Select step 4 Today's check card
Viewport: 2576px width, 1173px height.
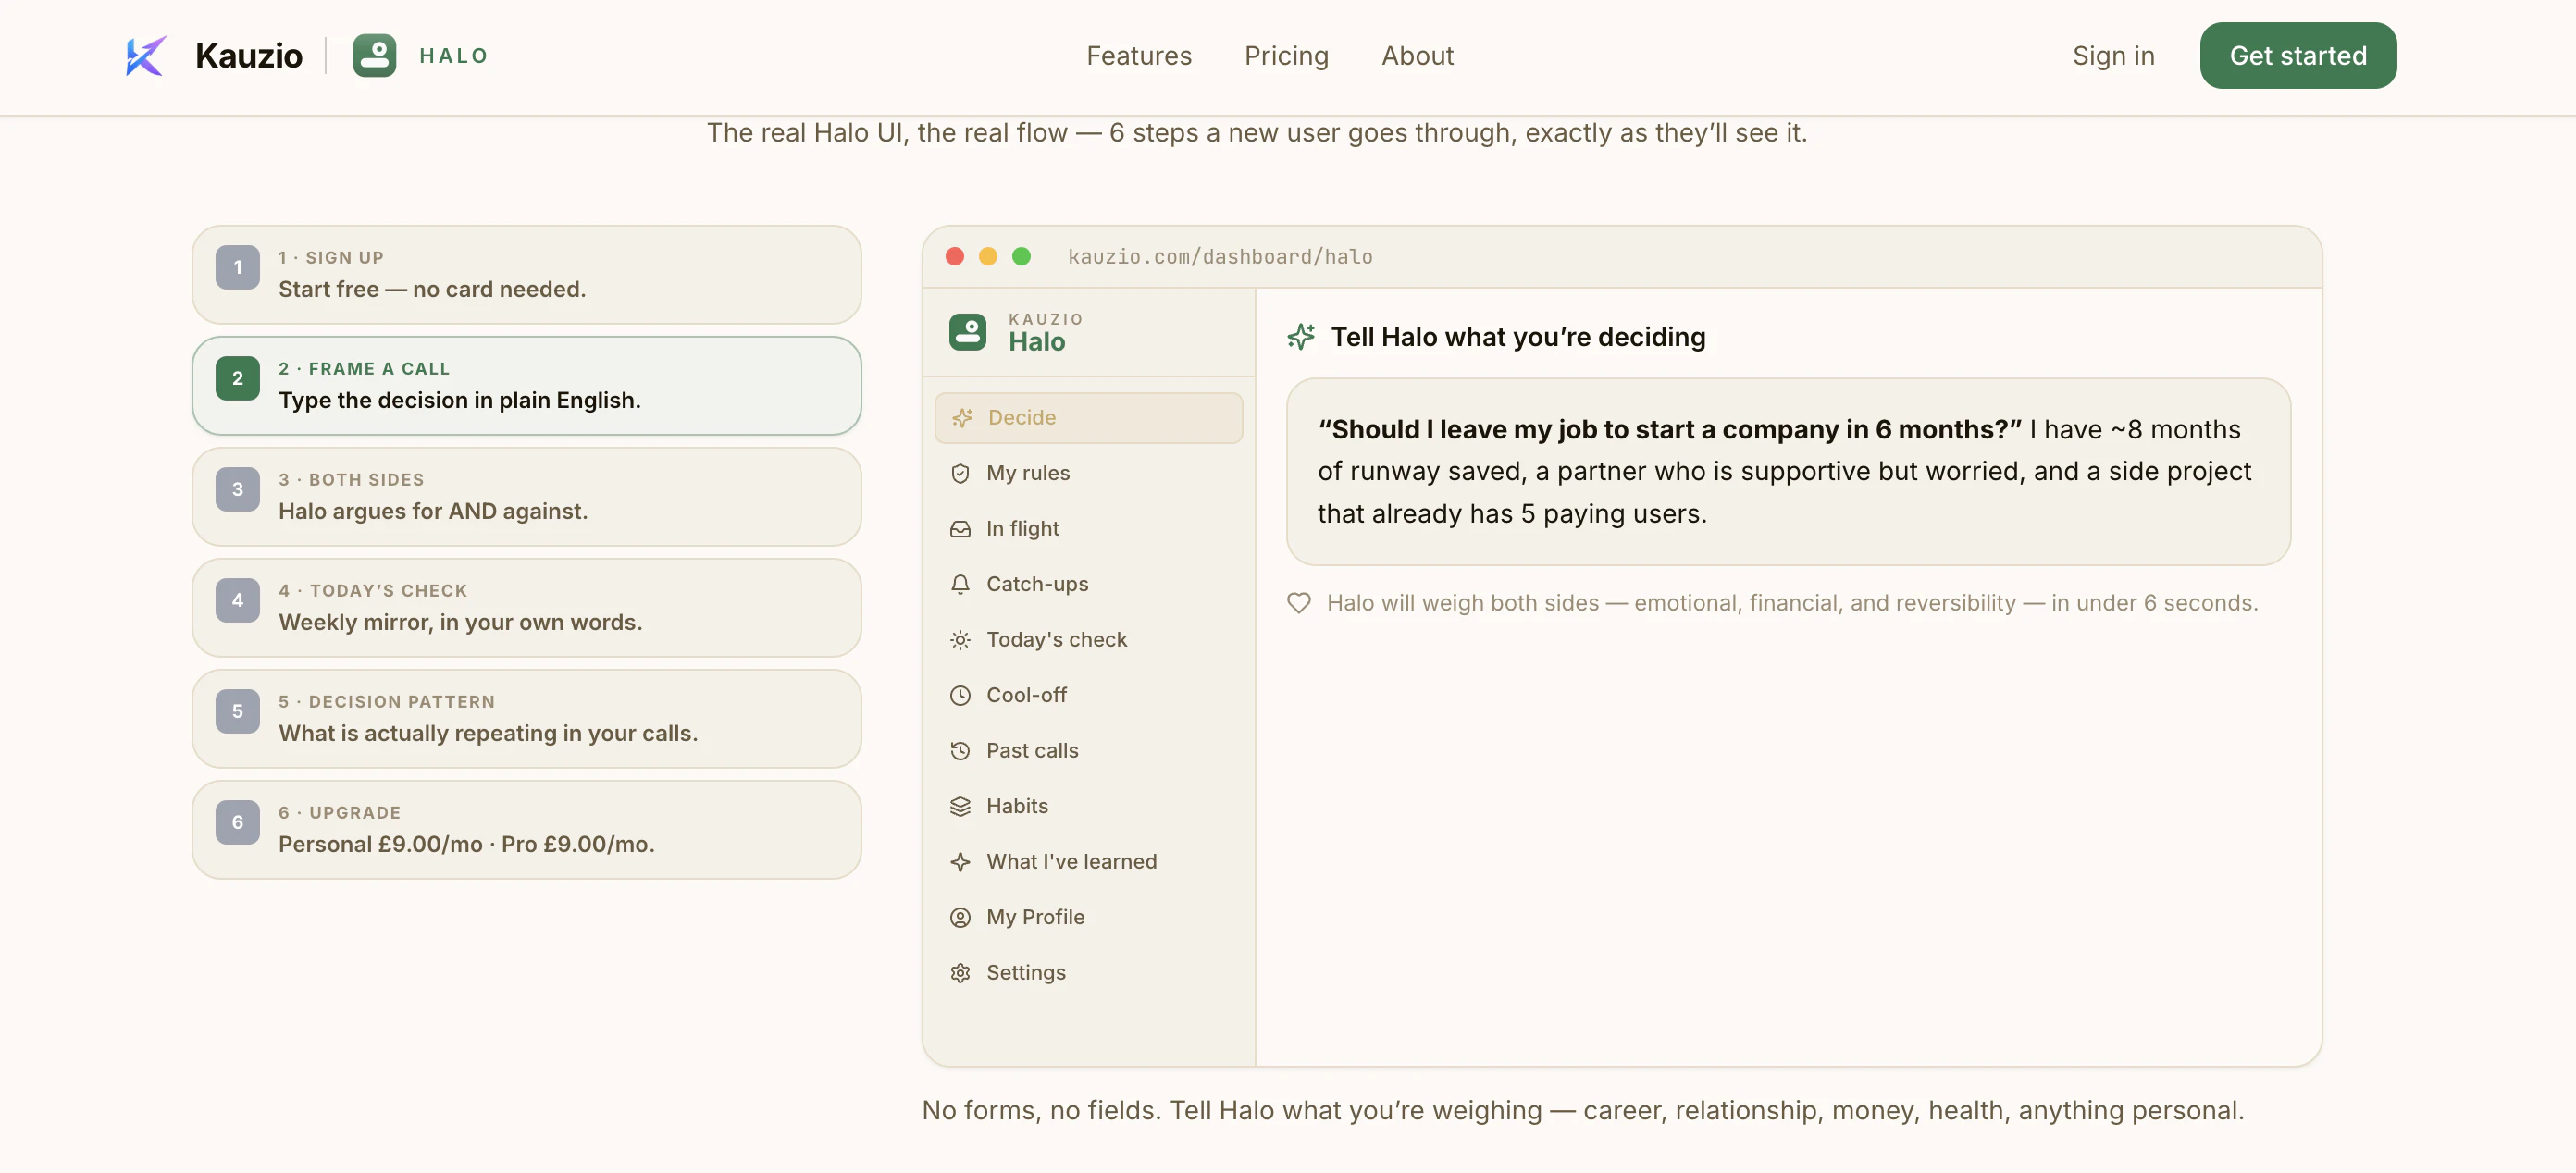pyautogui.click(x=527, y=608)
